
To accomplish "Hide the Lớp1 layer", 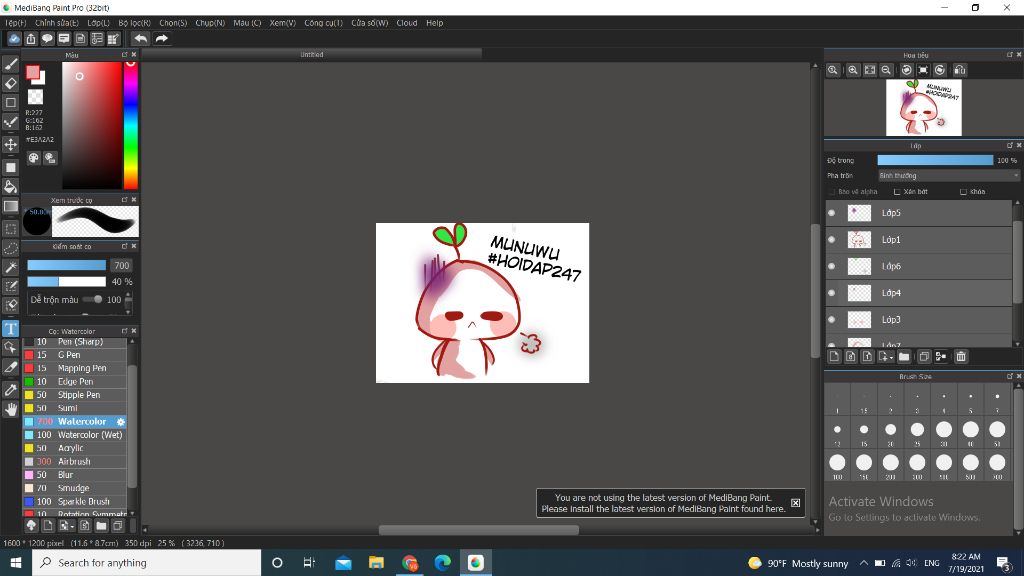I will click(831, 240).
